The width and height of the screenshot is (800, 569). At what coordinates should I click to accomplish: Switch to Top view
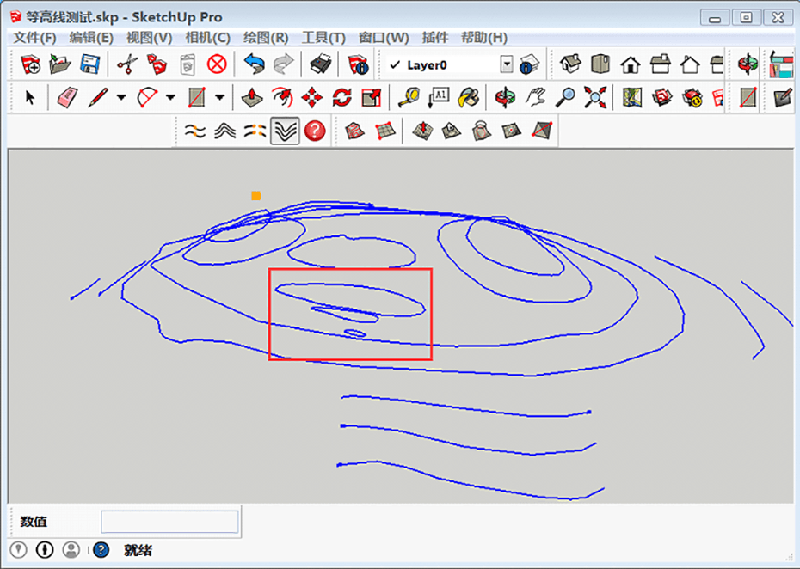coord(601,65)
